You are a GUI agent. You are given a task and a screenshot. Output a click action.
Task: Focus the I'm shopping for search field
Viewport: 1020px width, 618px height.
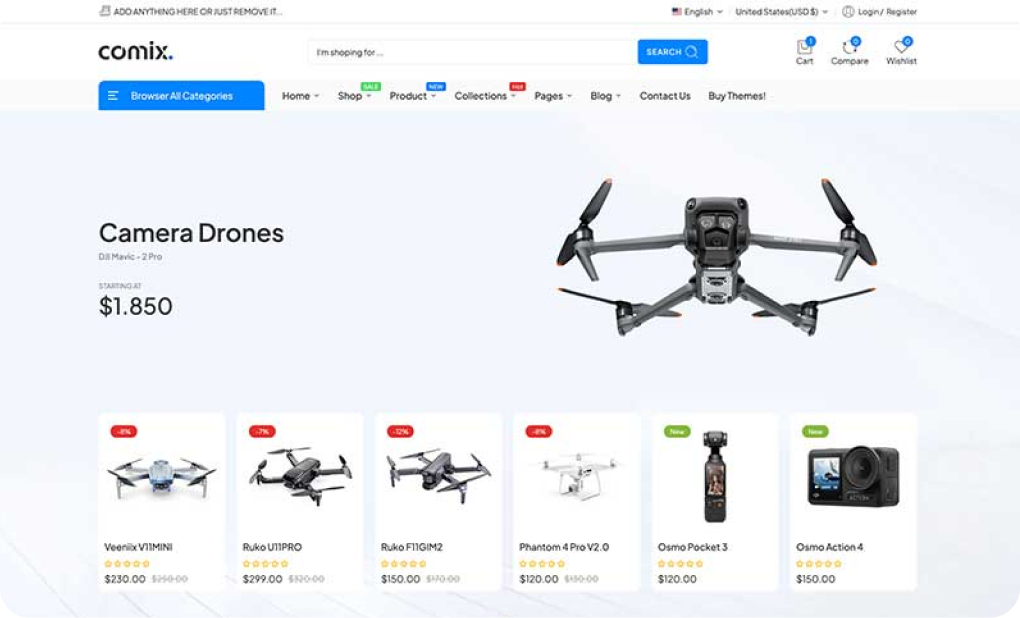[472, 52]
